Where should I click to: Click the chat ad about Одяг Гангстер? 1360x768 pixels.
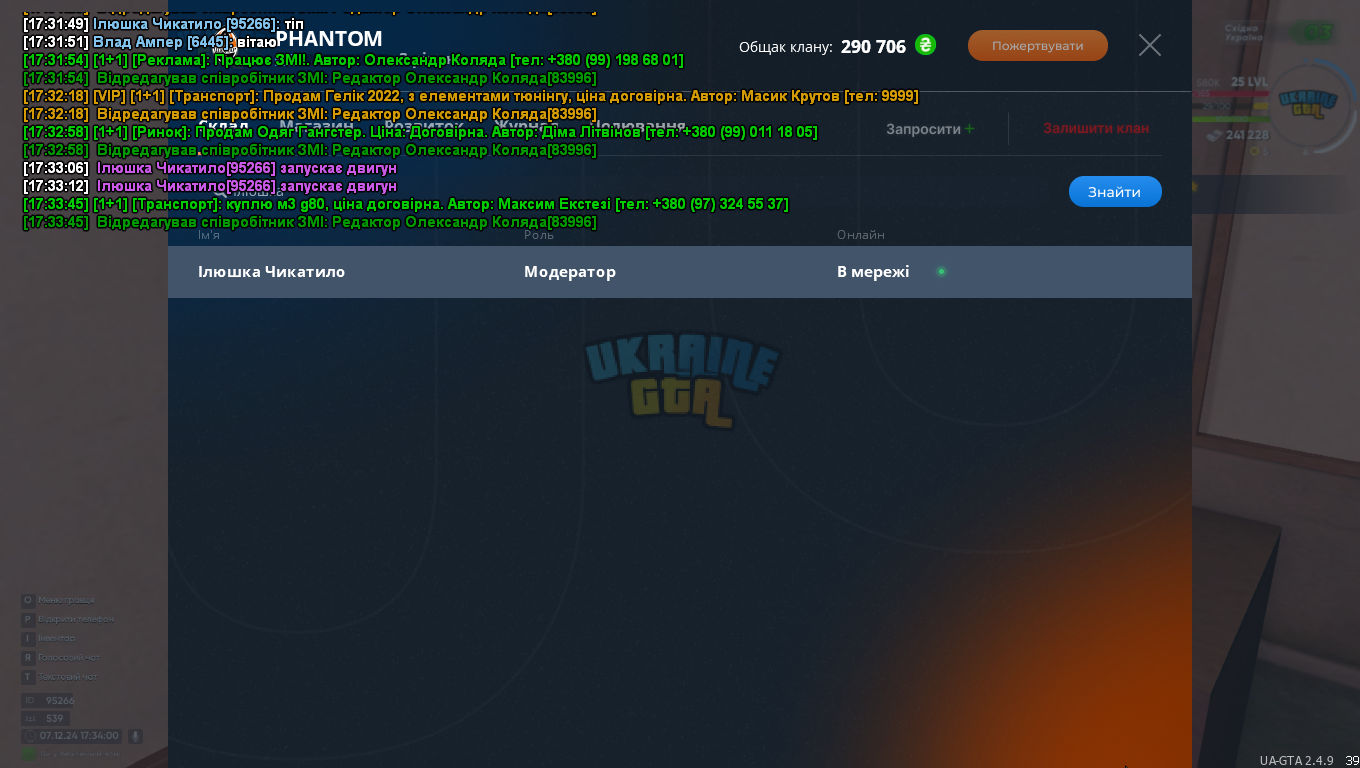pos(420,132)
